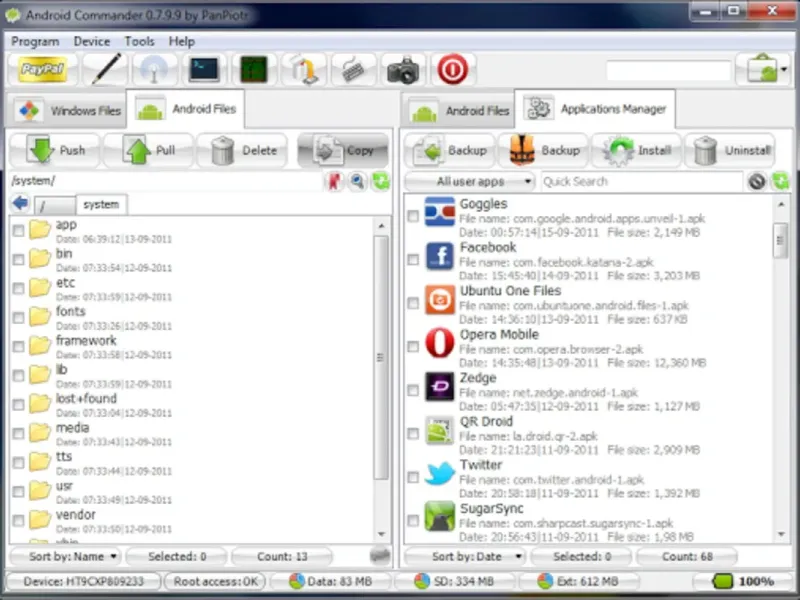Image resolution: width=800 pixels, height=600 pixels.
Task: Click the PayPal donate icon
Action: coord(43,69)
